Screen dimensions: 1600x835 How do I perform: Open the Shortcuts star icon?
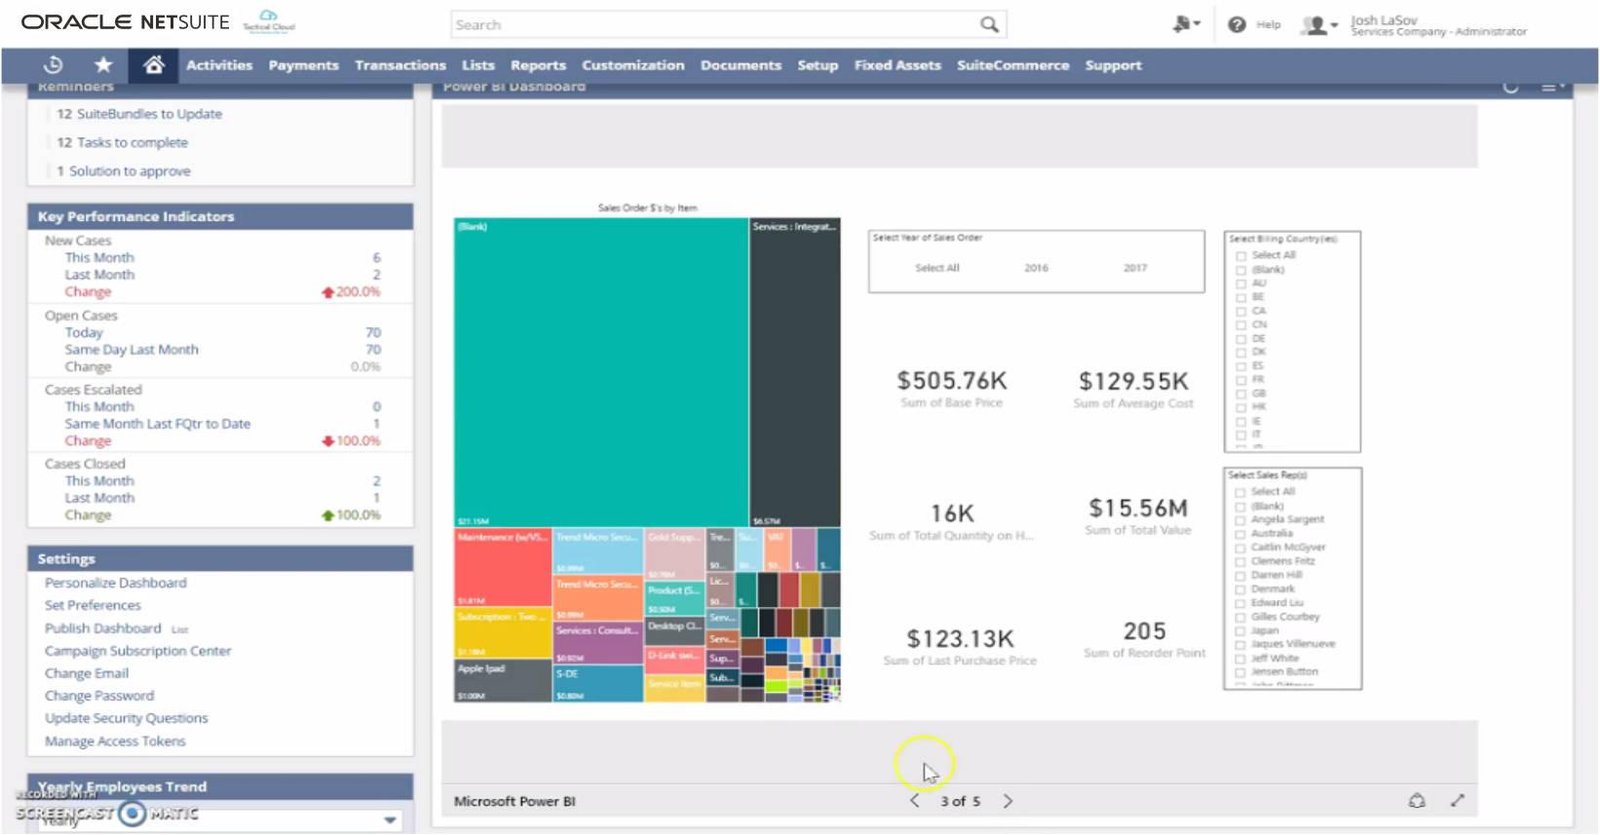pos(103,65)
